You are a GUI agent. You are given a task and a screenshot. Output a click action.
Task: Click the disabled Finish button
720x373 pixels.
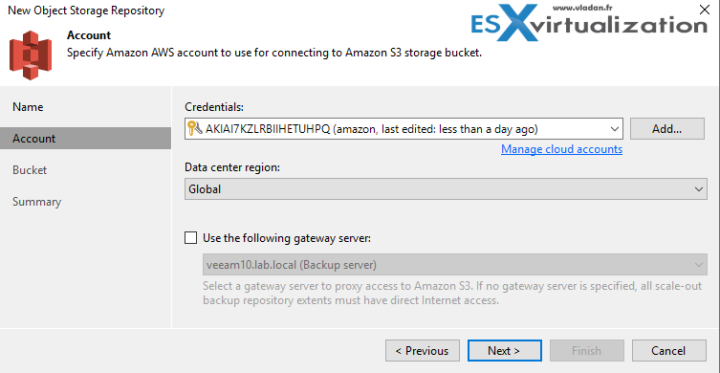click(586, 351)
